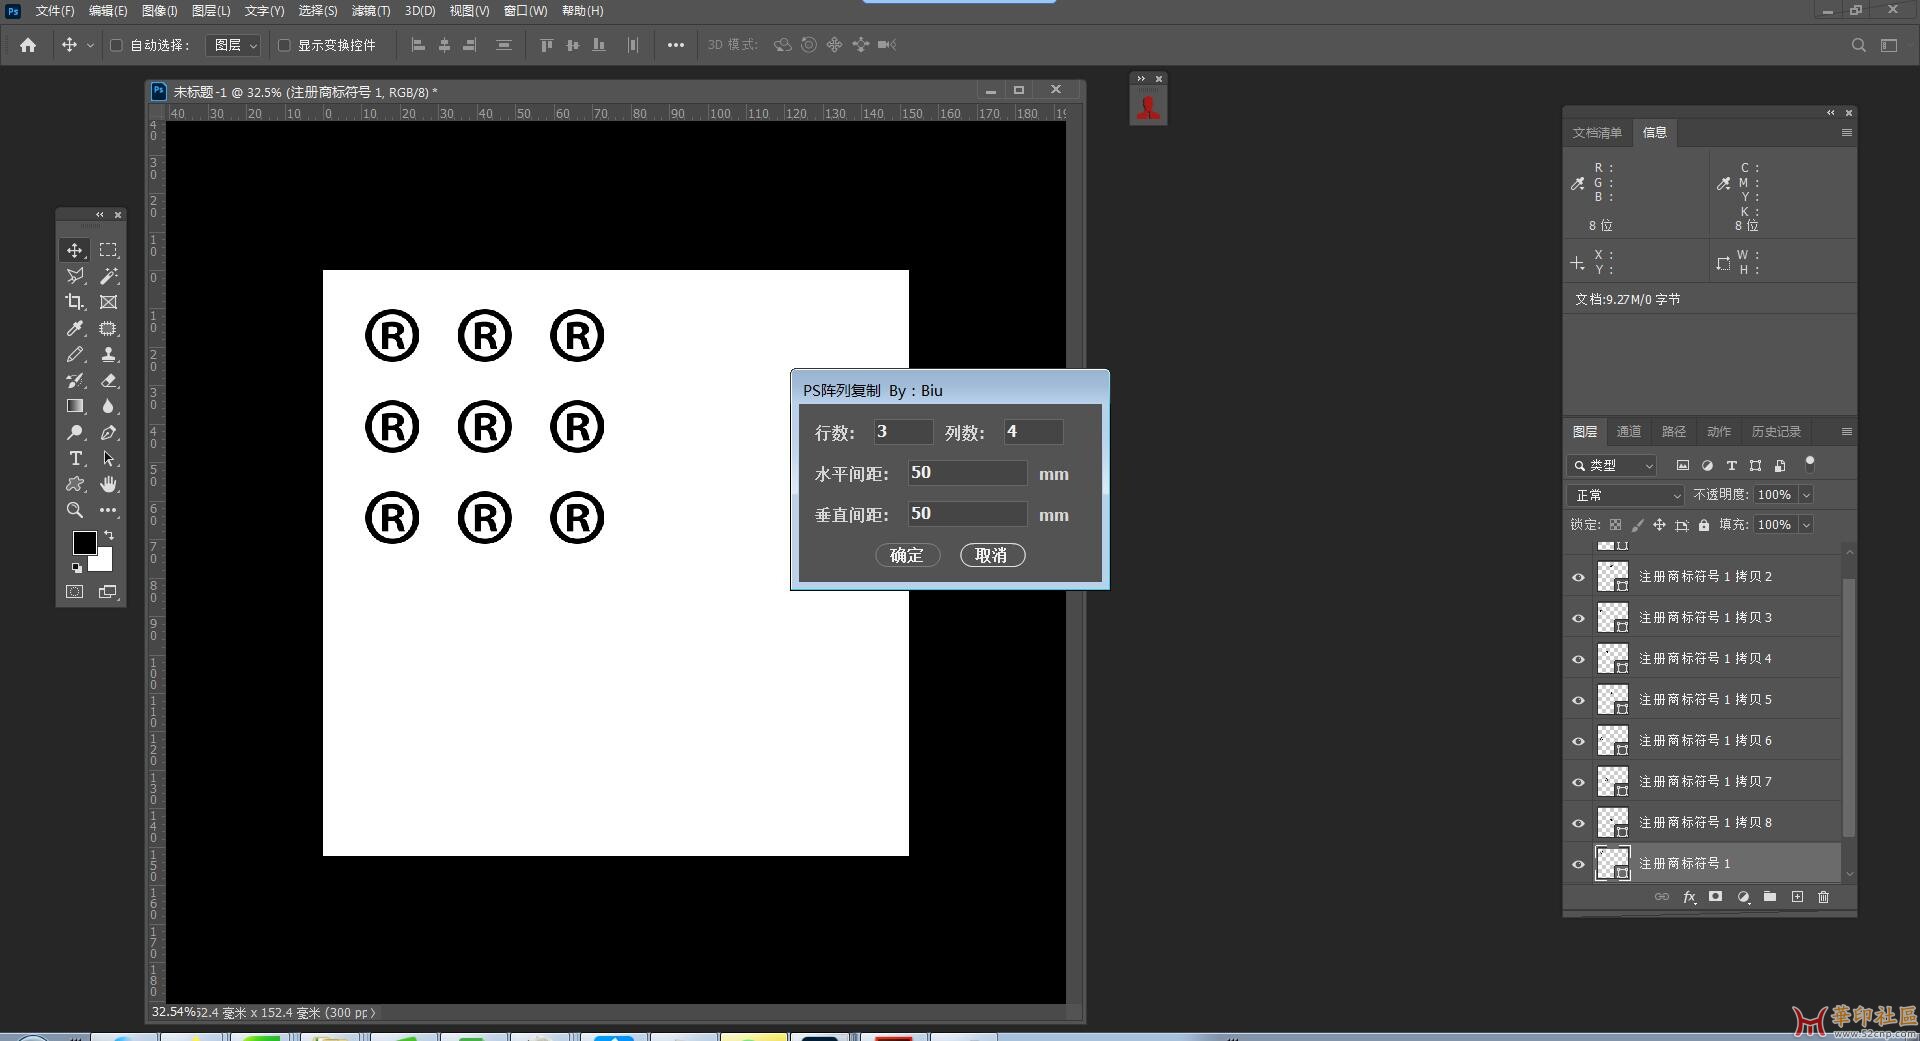The width and height of the screenshot is (1920, 1041).
Task: Click the Home icon in options bar
Action: tap(28, 45)
